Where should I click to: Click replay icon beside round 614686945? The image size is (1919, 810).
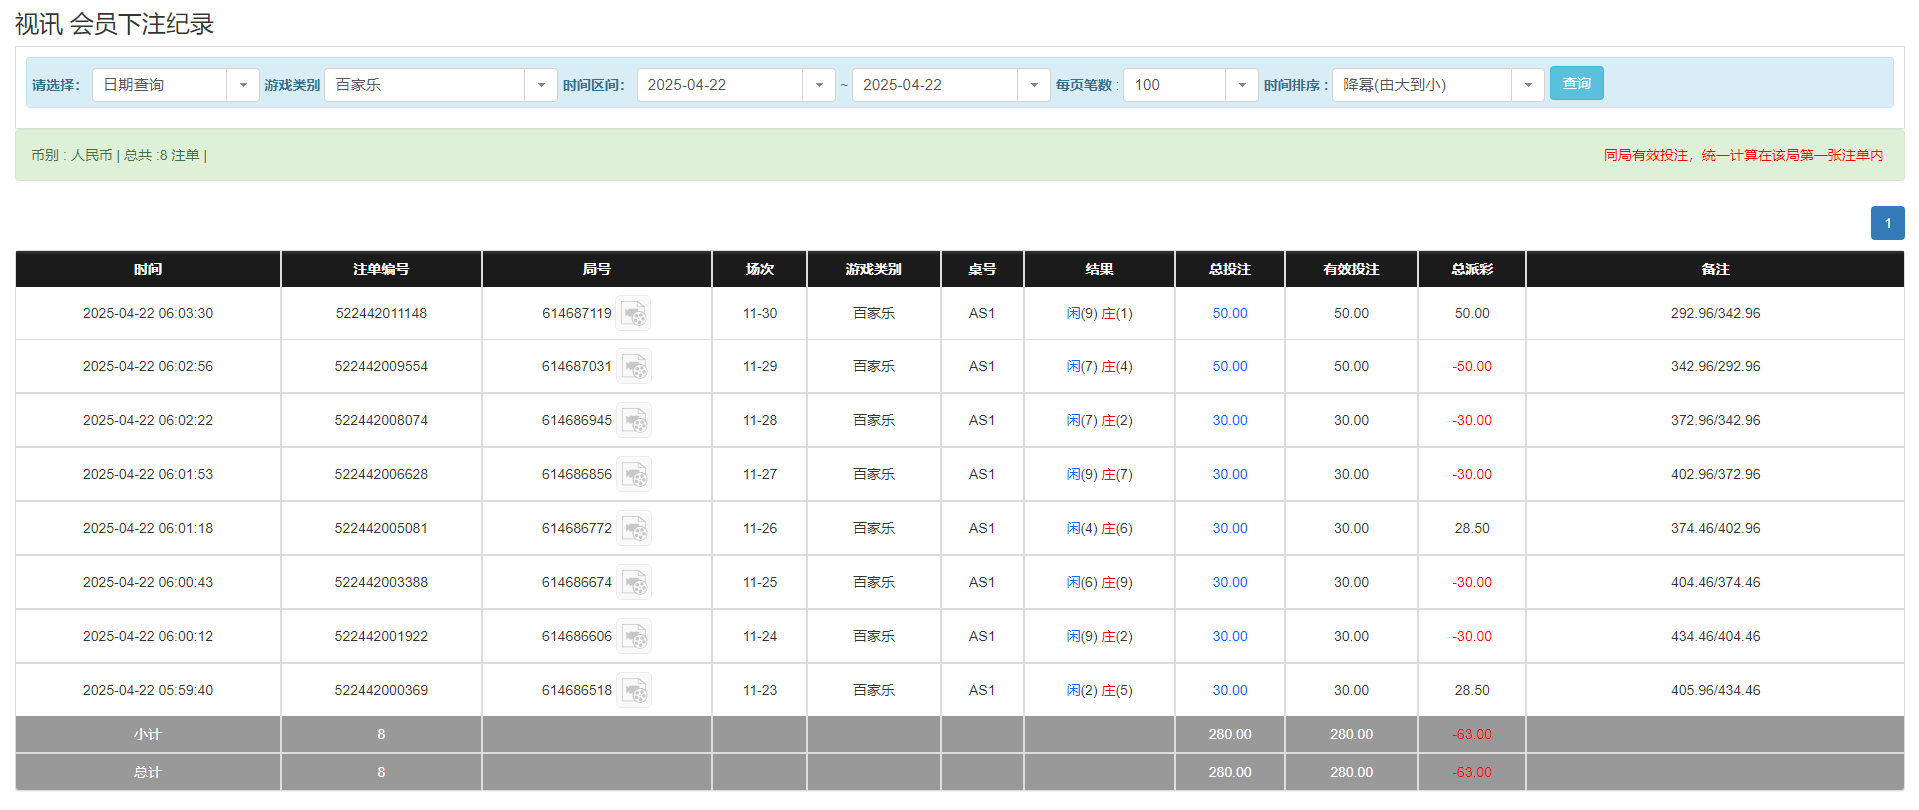pos(633,421)
